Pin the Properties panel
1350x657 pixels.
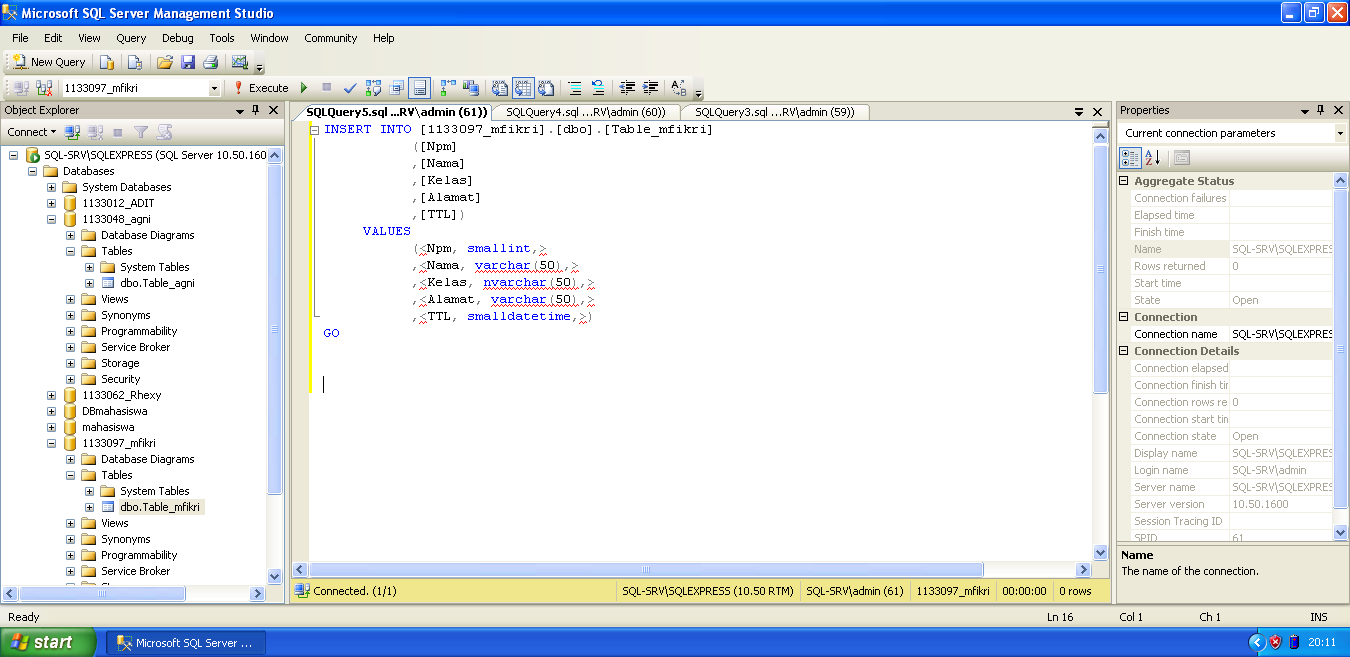coord(1321,110)
